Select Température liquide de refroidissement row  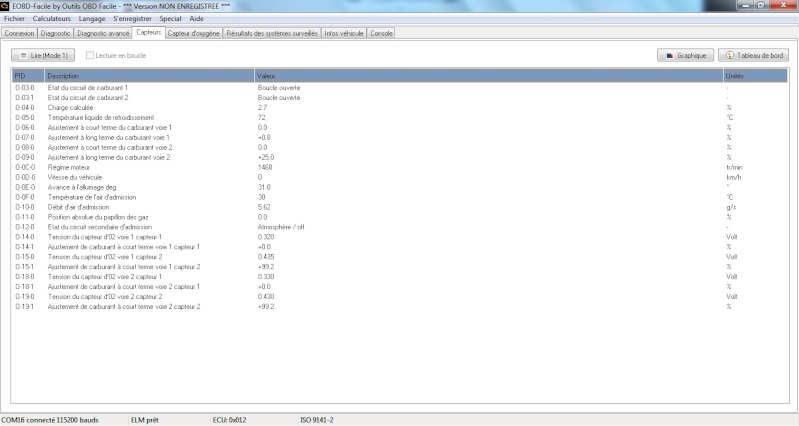point(400,117)
